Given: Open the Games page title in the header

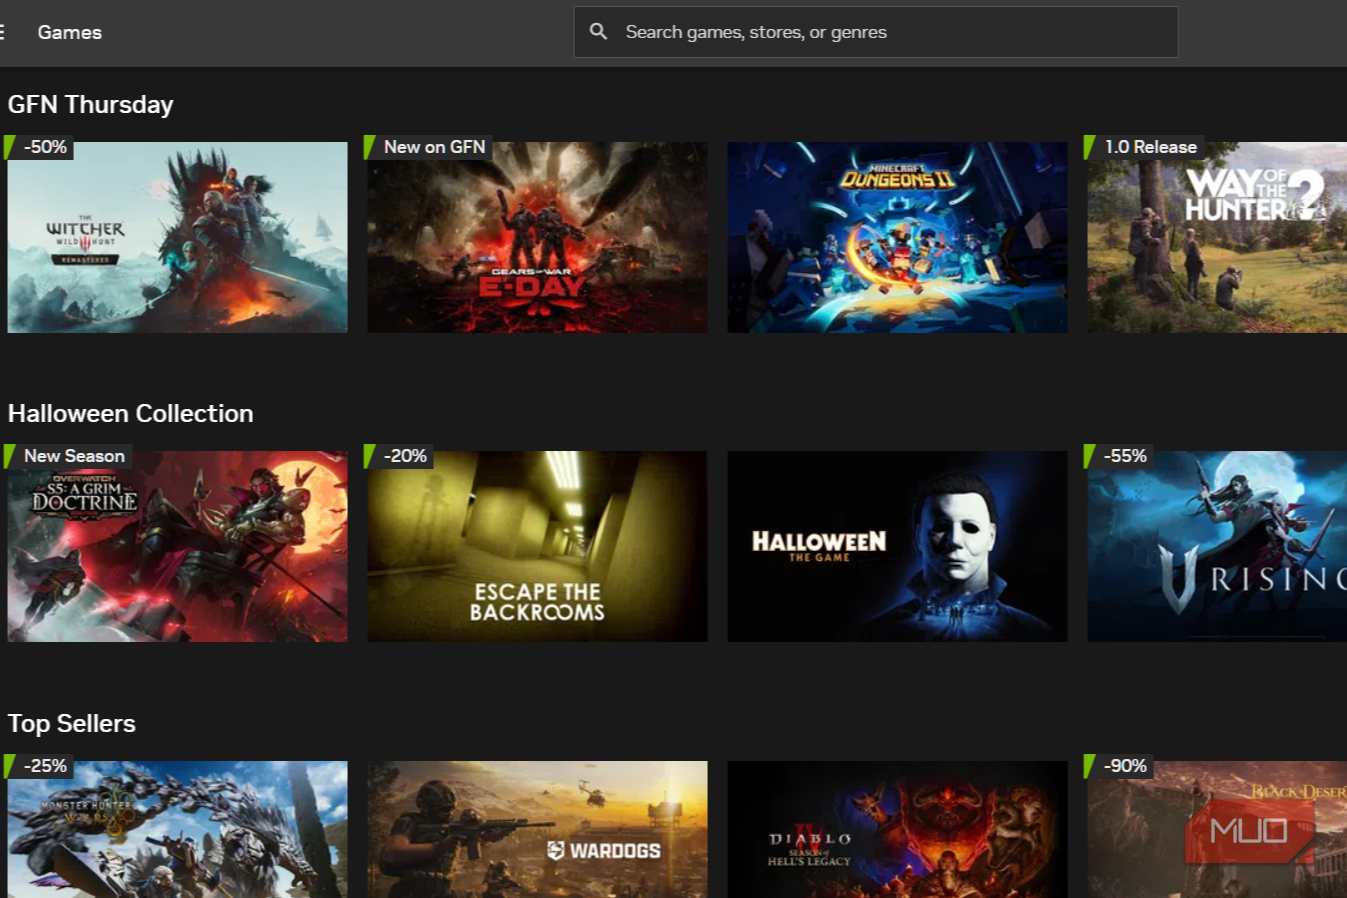Looking at the screenshot, I should (x=69, y=32).
